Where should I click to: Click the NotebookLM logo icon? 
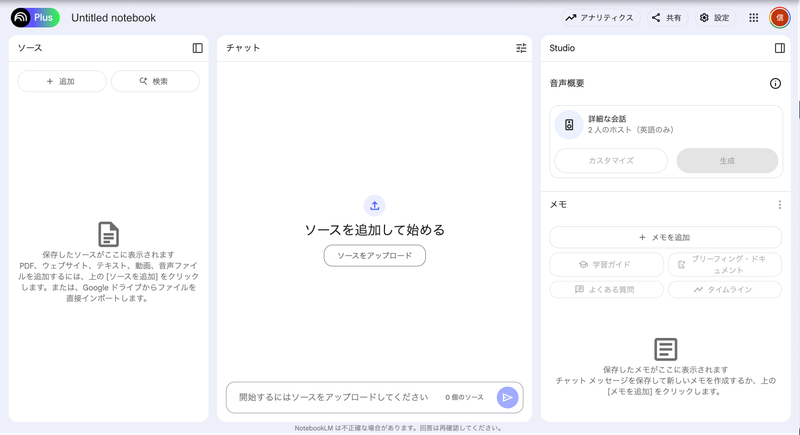pyautogui.click(x=21, y=17)
